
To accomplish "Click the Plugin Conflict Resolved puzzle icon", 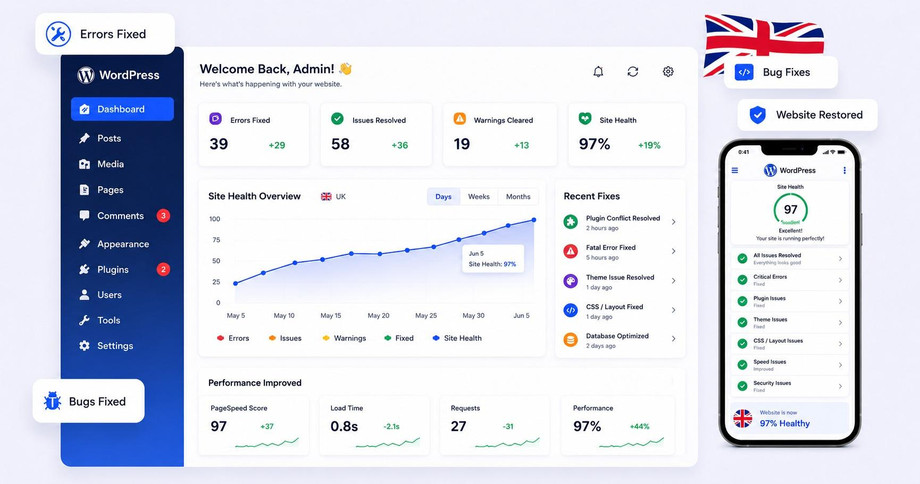I will [x=570, y=222].
